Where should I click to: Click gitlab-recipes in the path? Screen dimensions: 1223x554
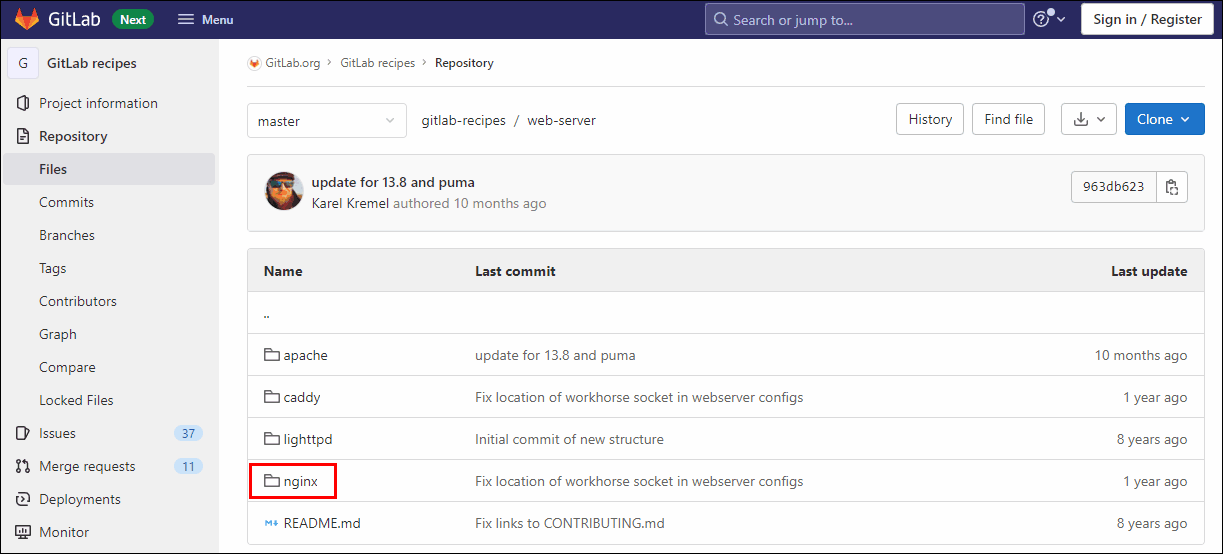pos(463,120)
